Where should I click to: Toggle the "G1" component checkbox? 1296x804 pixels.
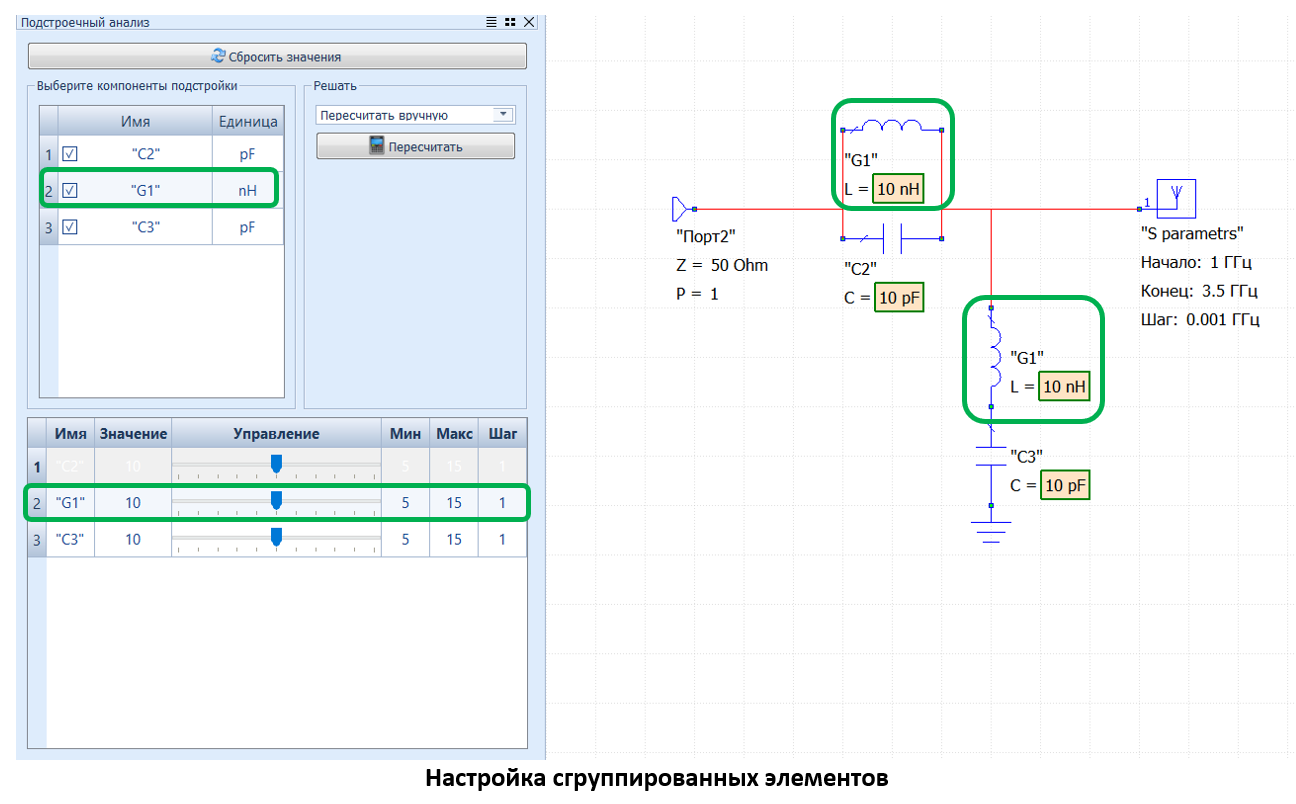click(x=70, y=190)
